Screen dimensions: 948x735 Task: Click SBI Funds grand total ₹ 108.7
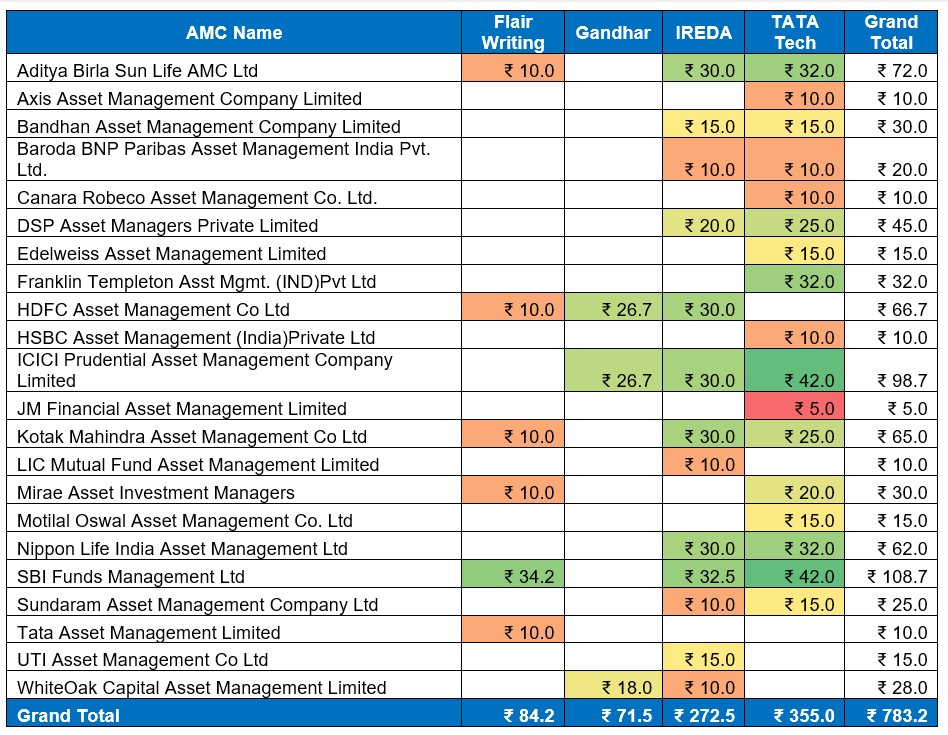coord(891,574)
